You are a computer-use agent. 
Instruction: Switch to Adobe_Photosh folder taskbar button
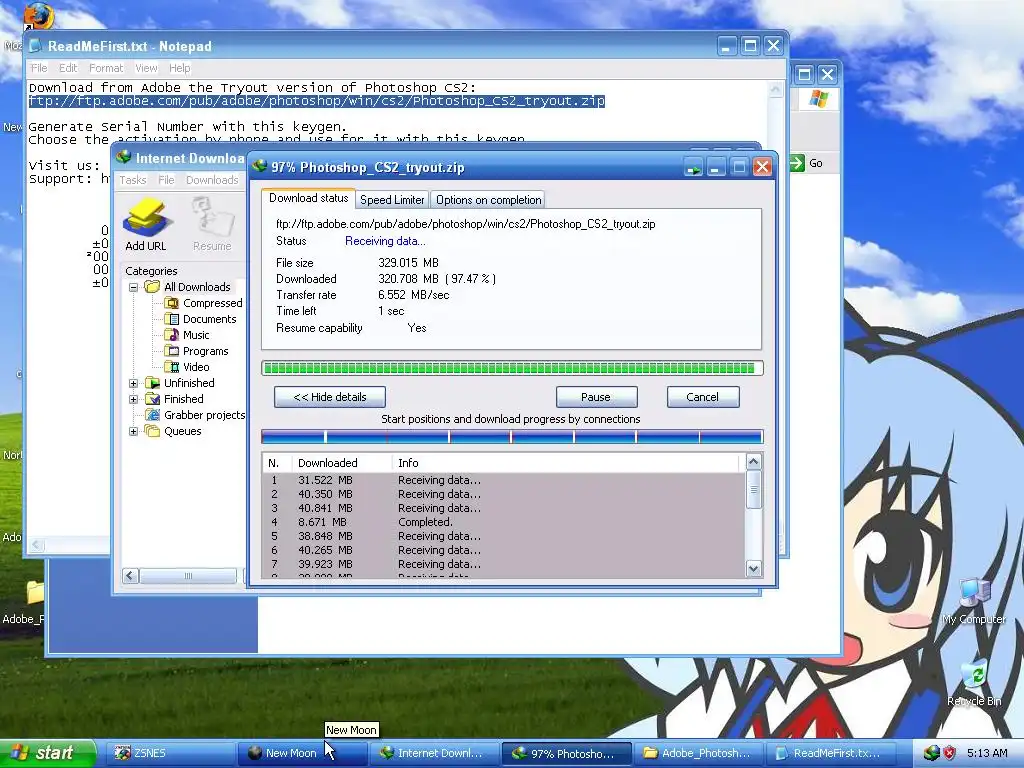[x=697, y=753]
